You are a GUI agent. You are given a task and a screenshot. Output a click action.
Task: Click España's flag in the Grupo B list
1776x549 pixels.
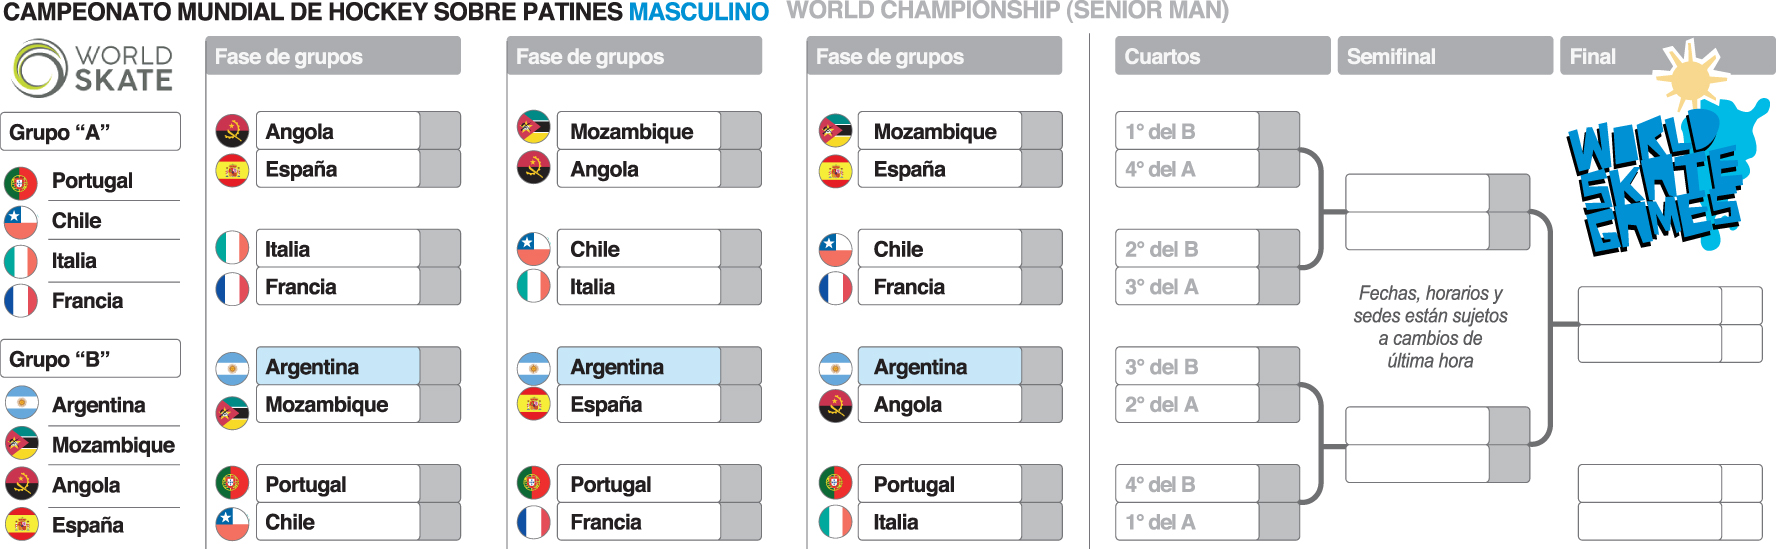[x=21, y=525]
